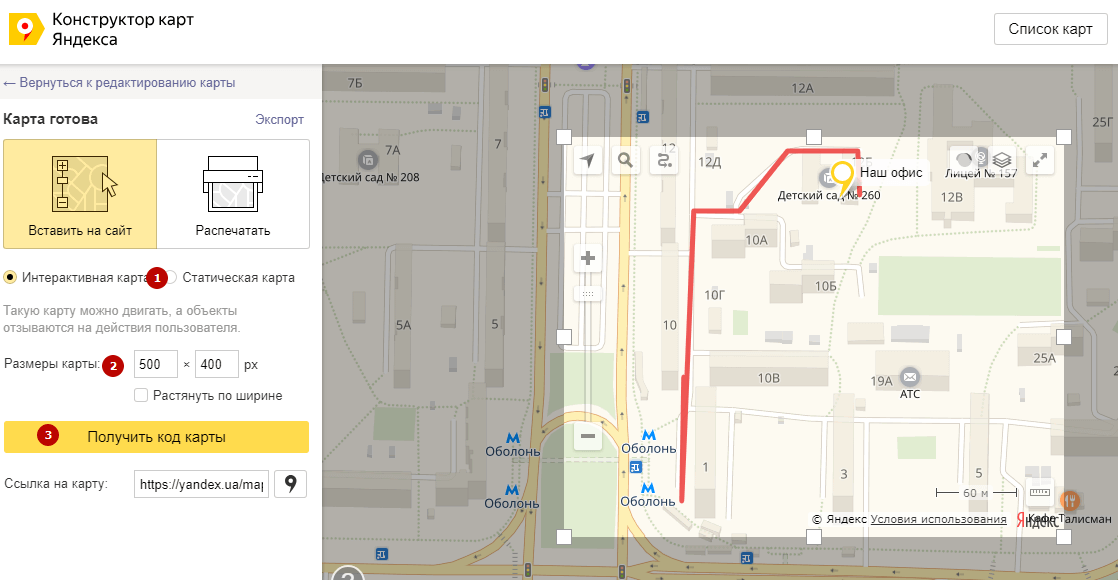1118x580 pixels.
Task: Click the bottom-left map resize handle
Action: coord(564,536)
